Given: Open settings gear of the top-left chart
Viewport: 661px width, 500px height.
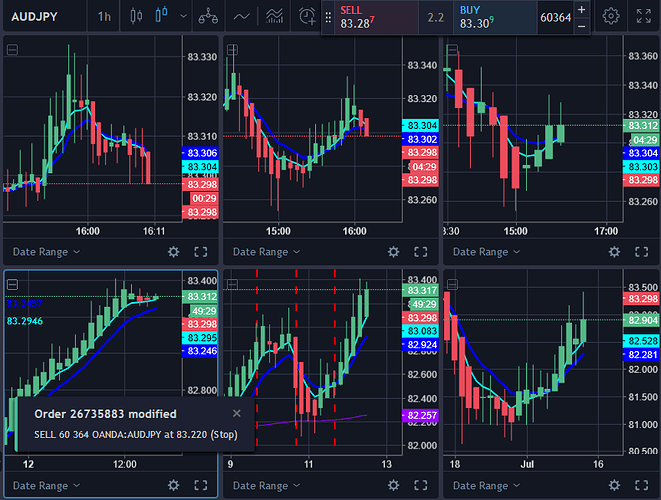Looking at the screenshot, I should [174, 252].
